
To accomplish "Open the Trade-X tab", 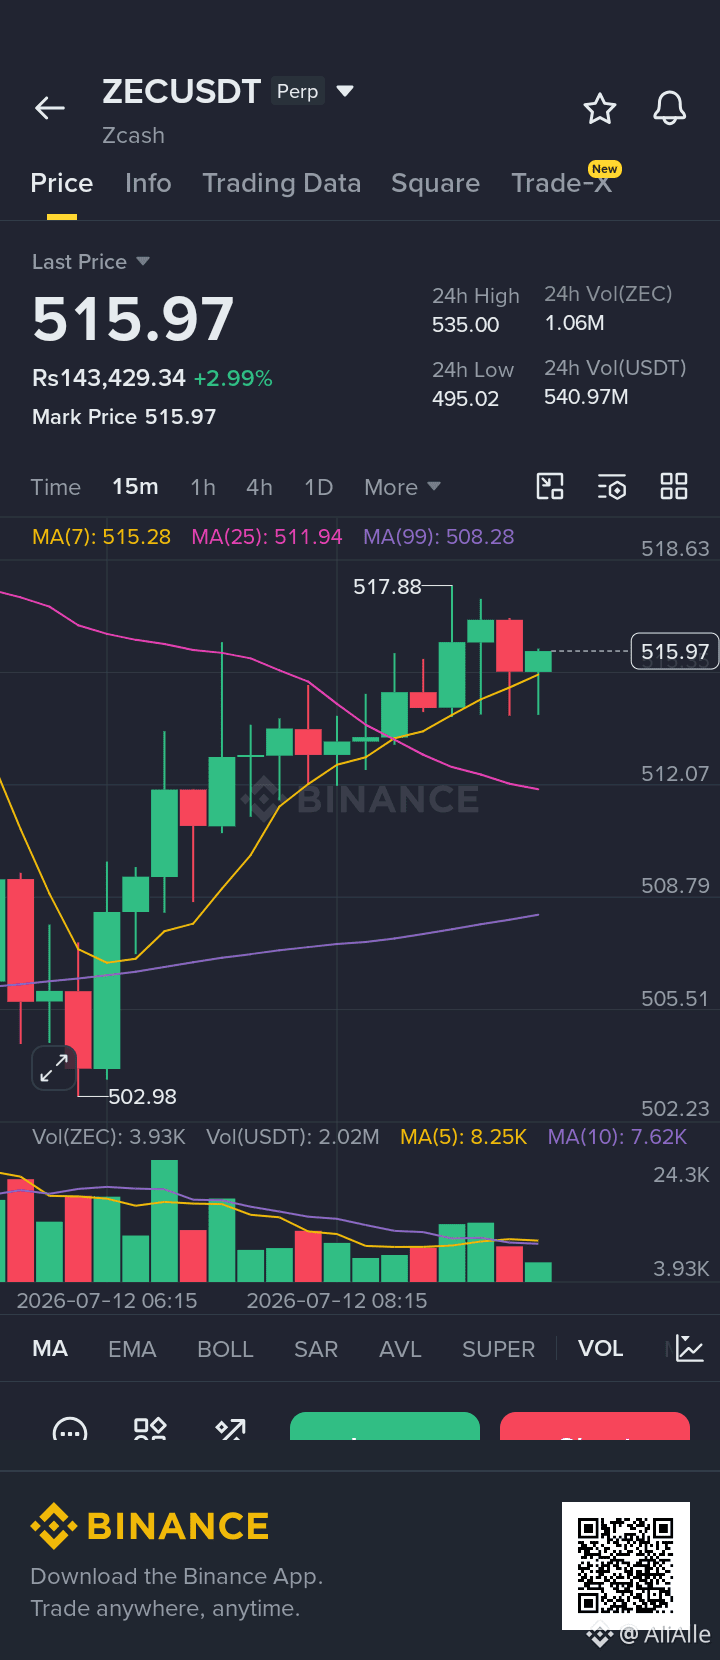I will pyautogui.click(x=562, y=183).
